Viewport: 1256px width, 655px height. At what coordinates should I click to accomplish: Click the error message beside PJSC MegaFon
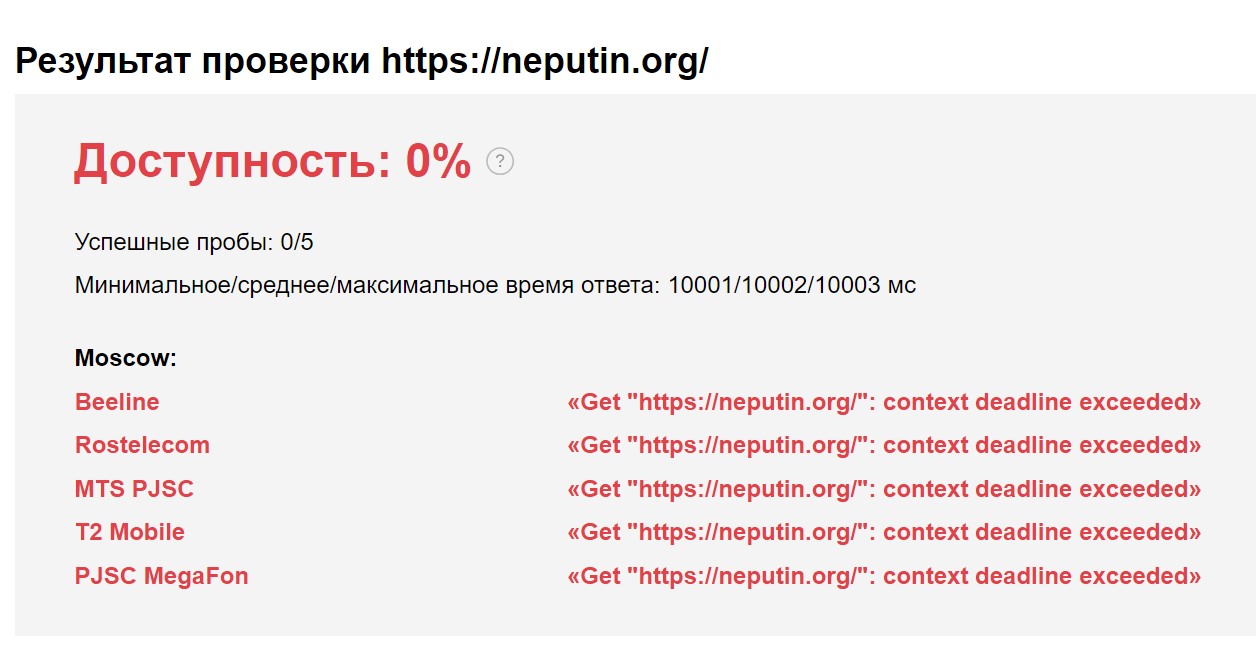884,576
